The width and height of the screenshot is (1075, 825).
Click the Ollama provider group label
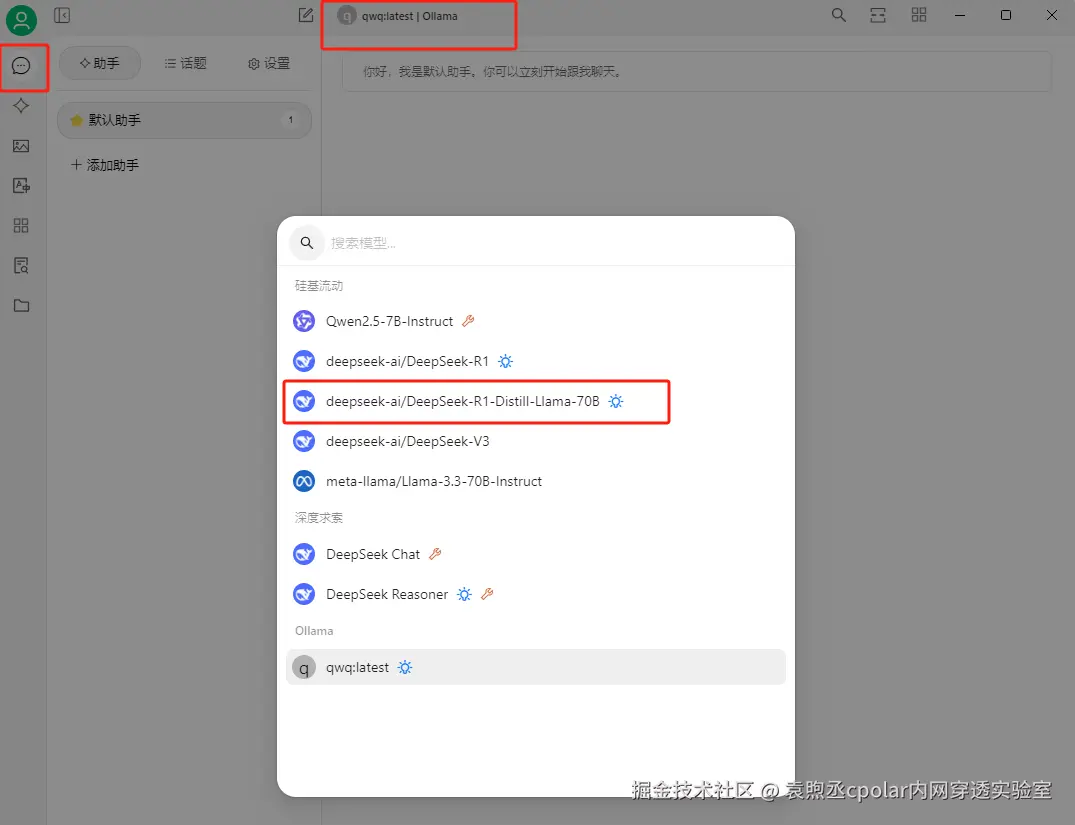[314, 631]
